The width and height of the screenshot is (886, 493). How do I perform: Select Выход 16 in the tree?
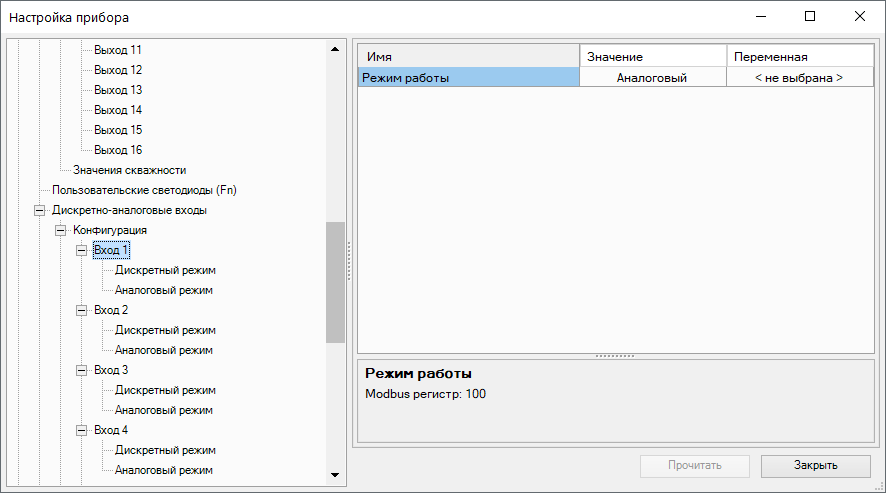[x=118, y=150]
